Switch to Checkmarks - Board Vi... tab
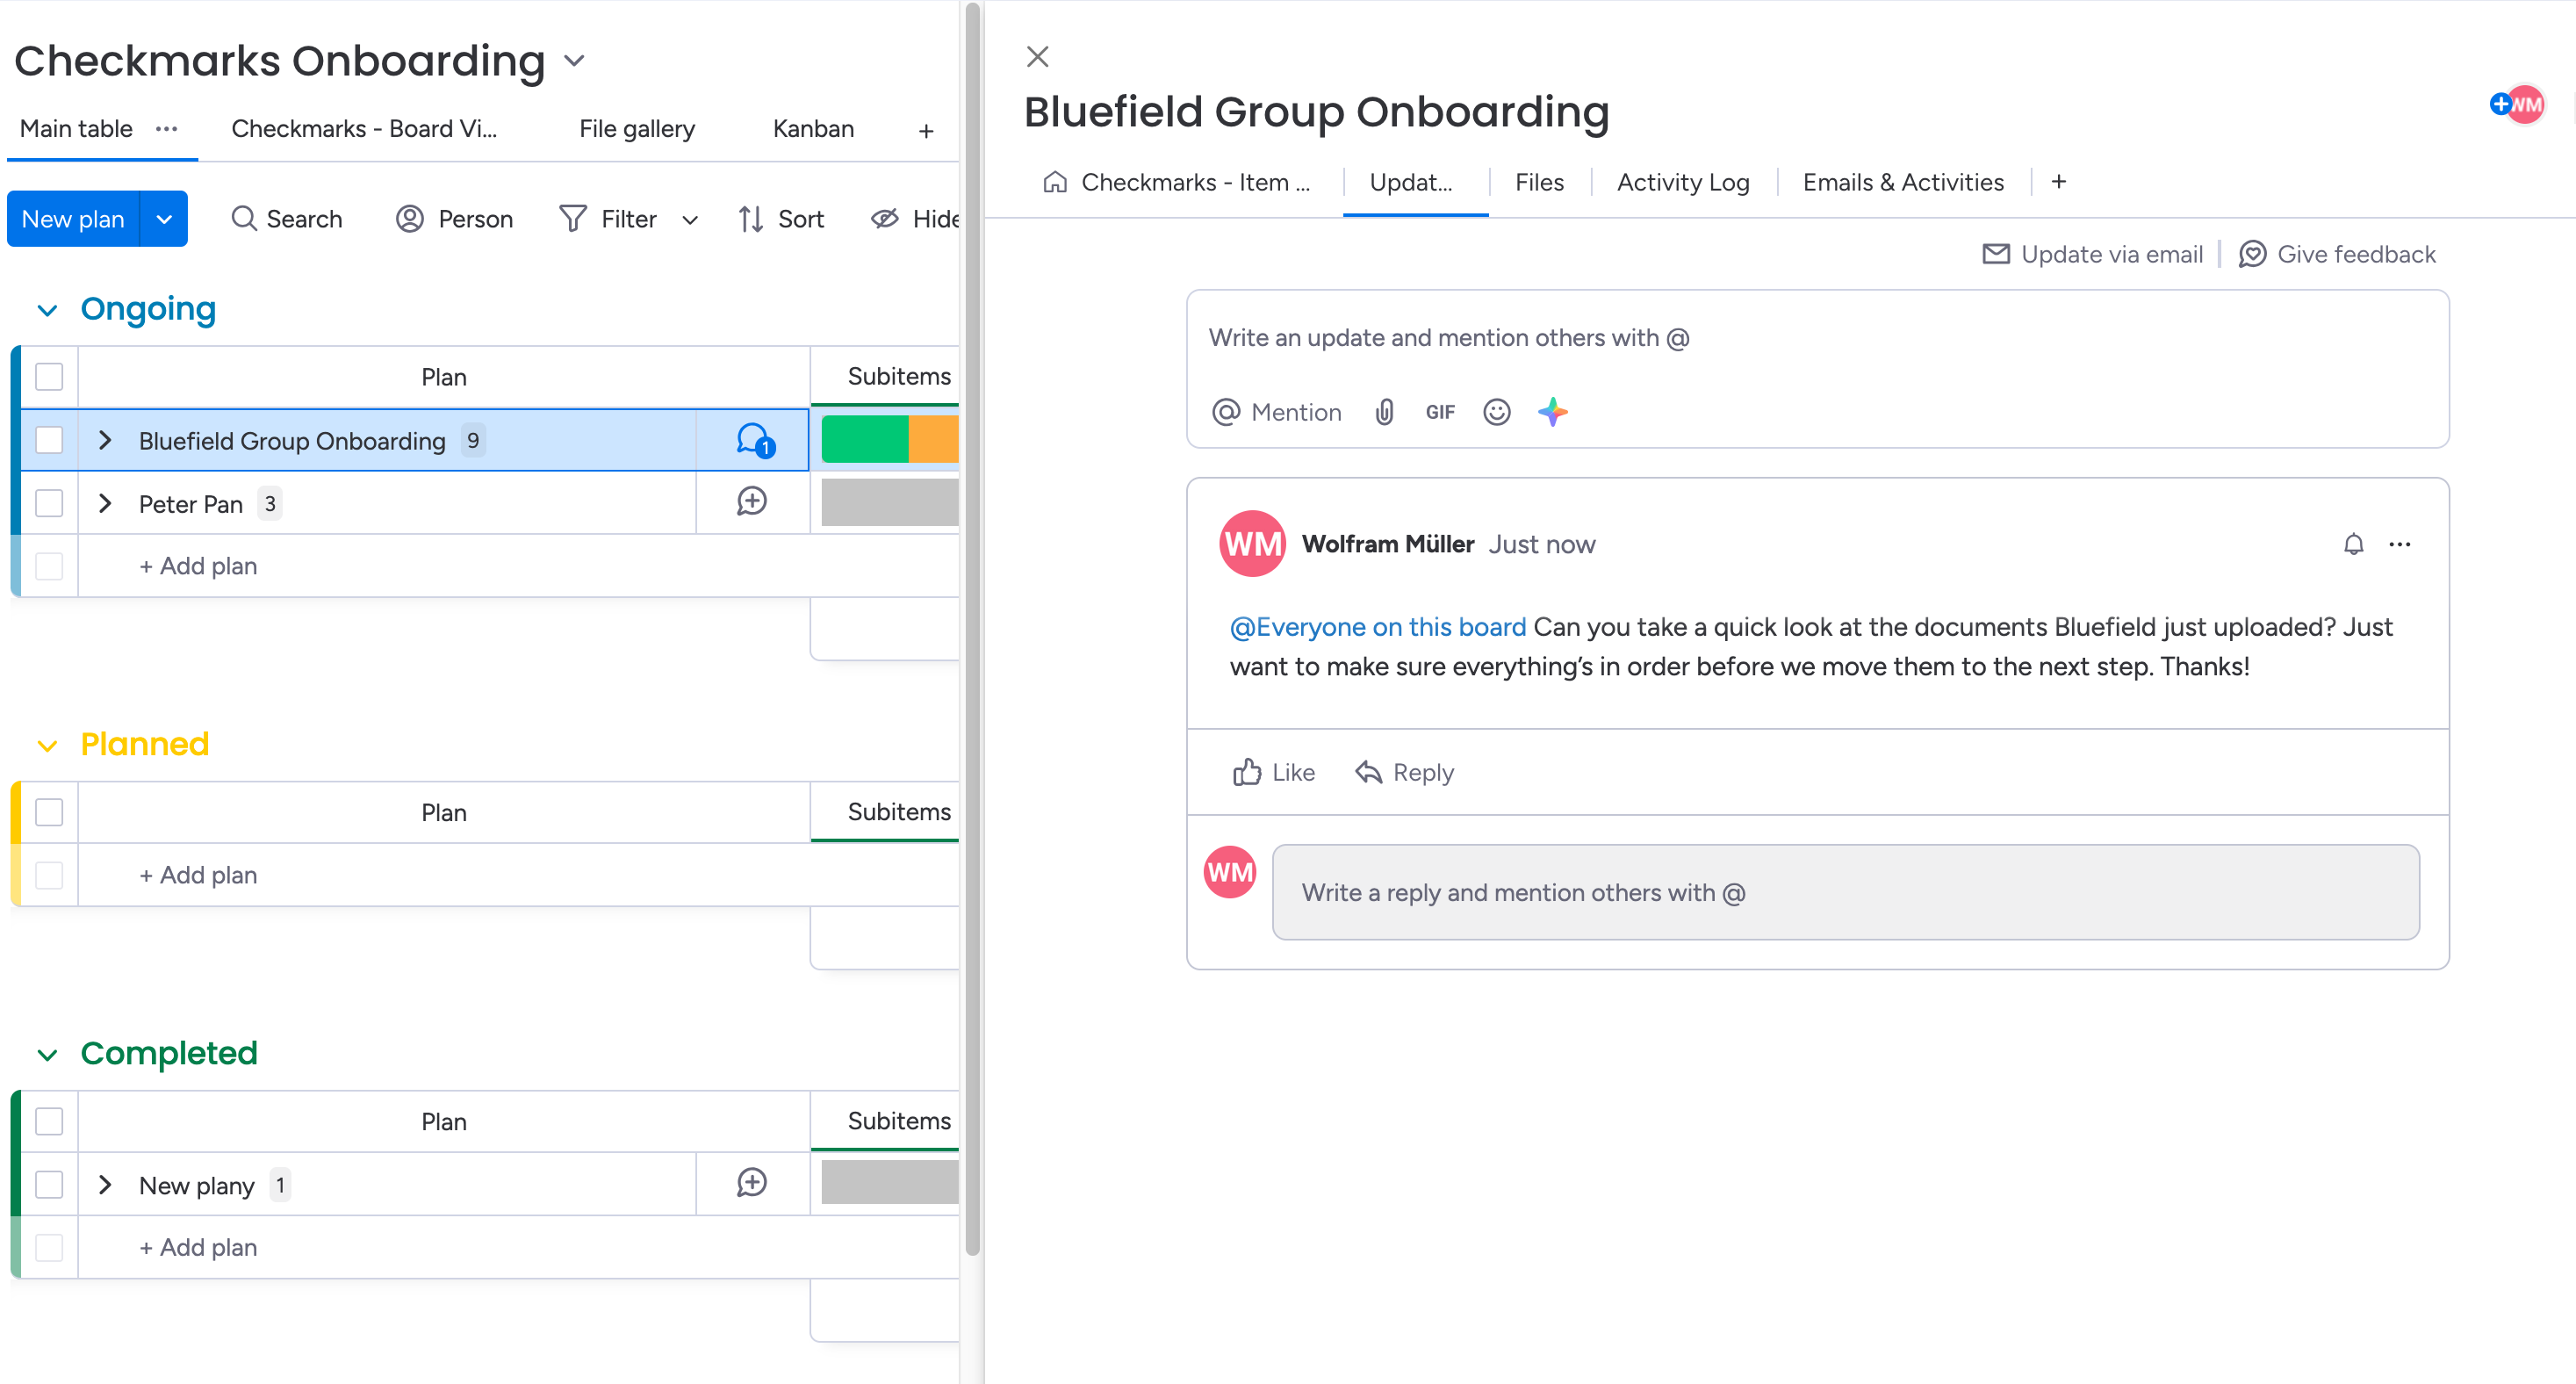Viewport: 2576px width, 1384px height. tap(364, 129)
